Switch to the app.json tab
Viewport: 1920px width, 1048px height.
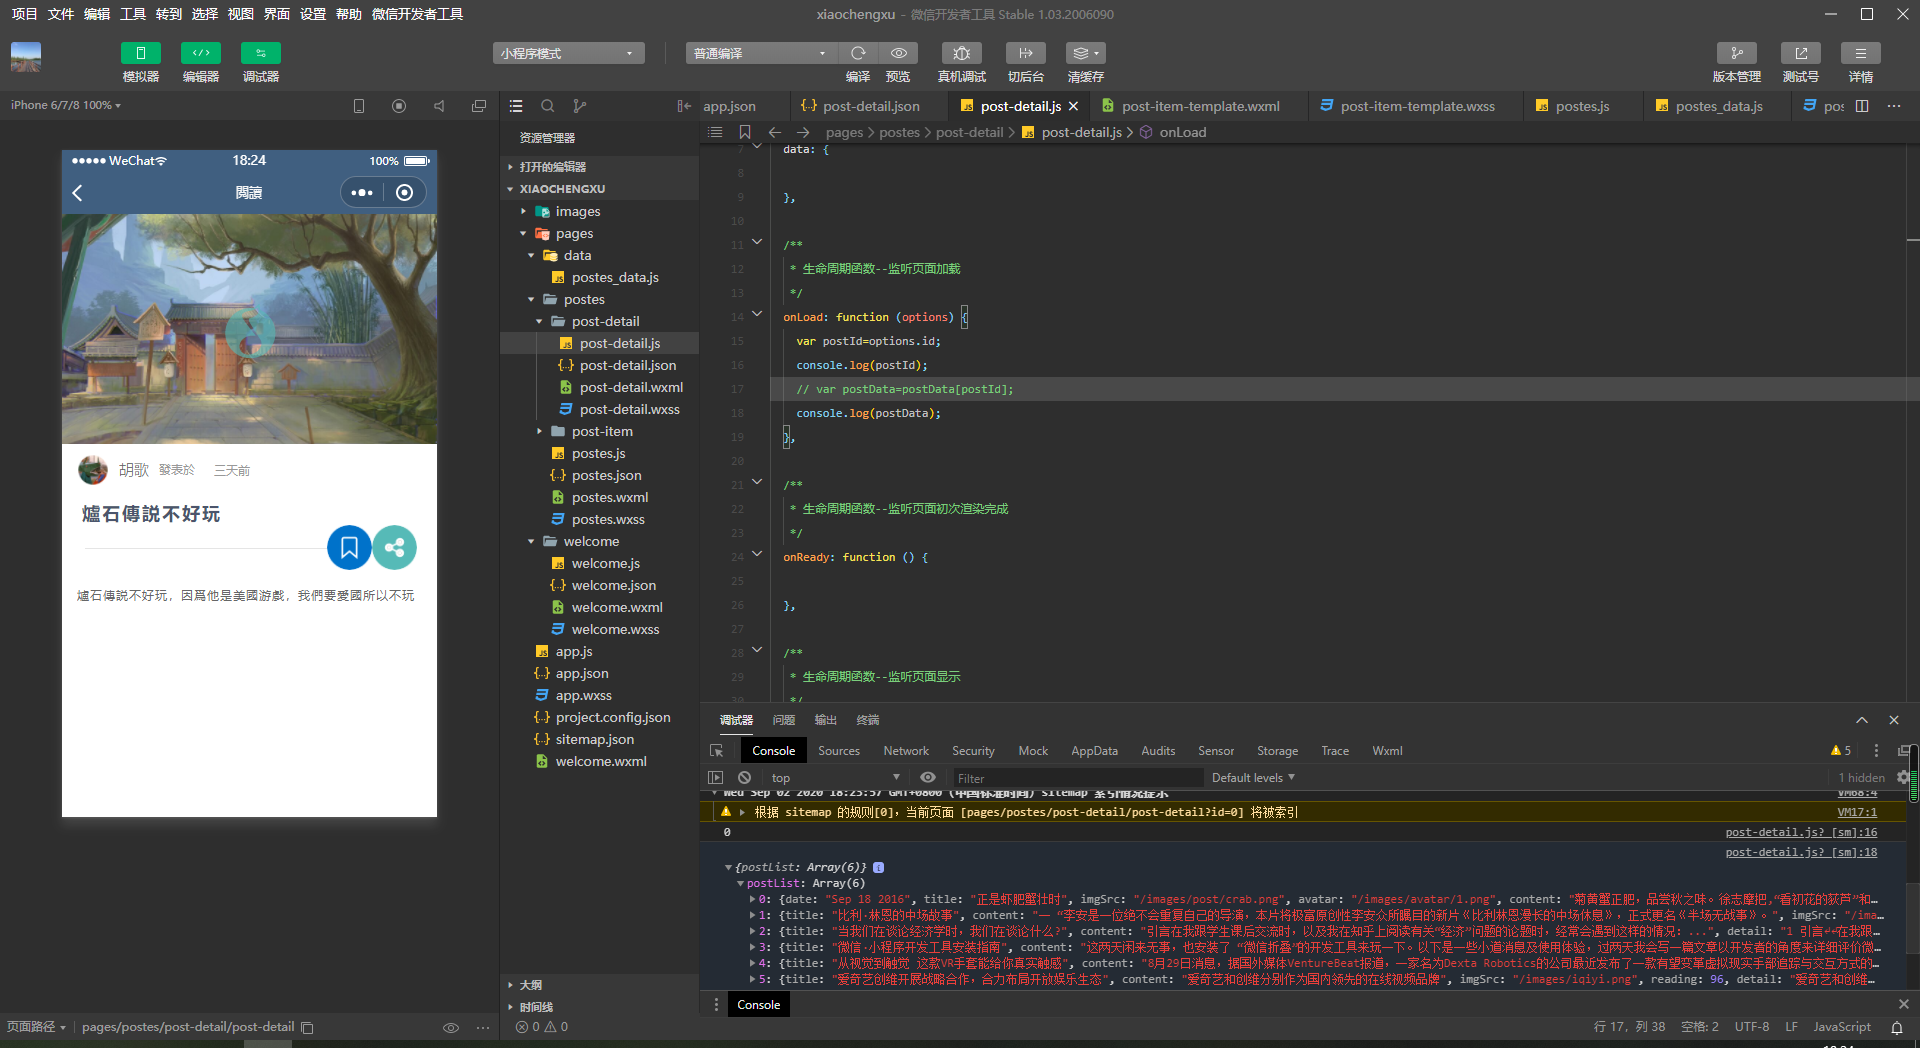pyautogui.click(x=730, y=106)
